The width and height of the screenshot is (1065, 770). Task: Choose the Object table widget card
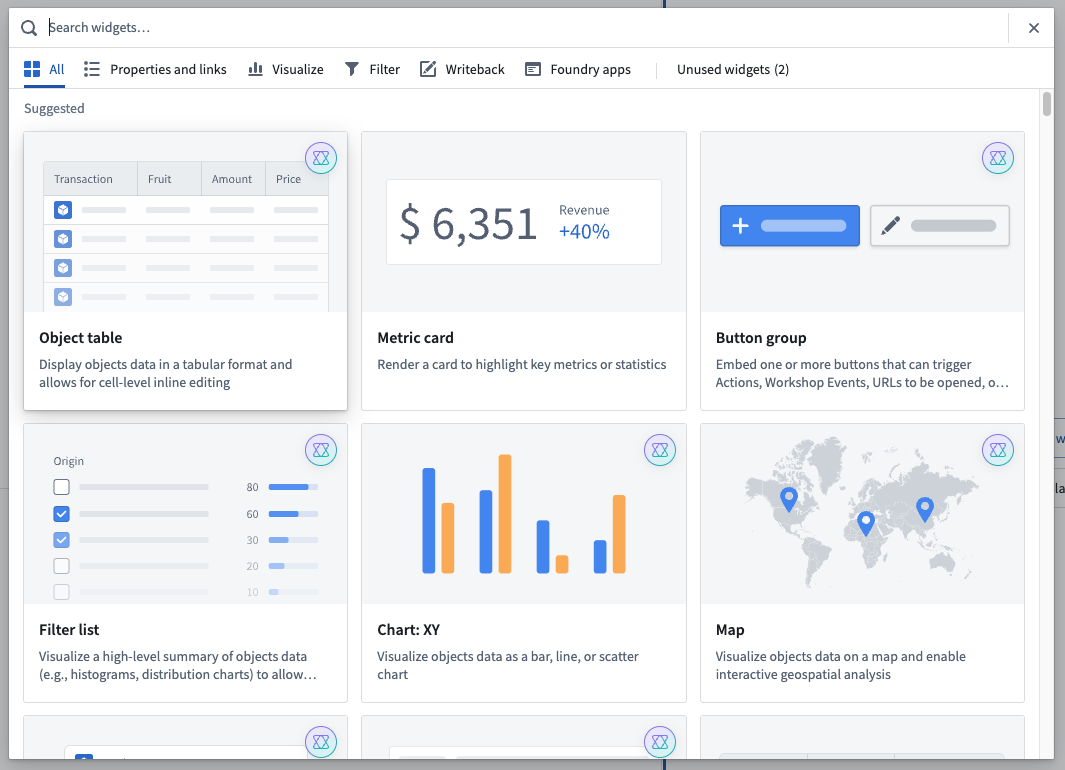tap(185, 271)
